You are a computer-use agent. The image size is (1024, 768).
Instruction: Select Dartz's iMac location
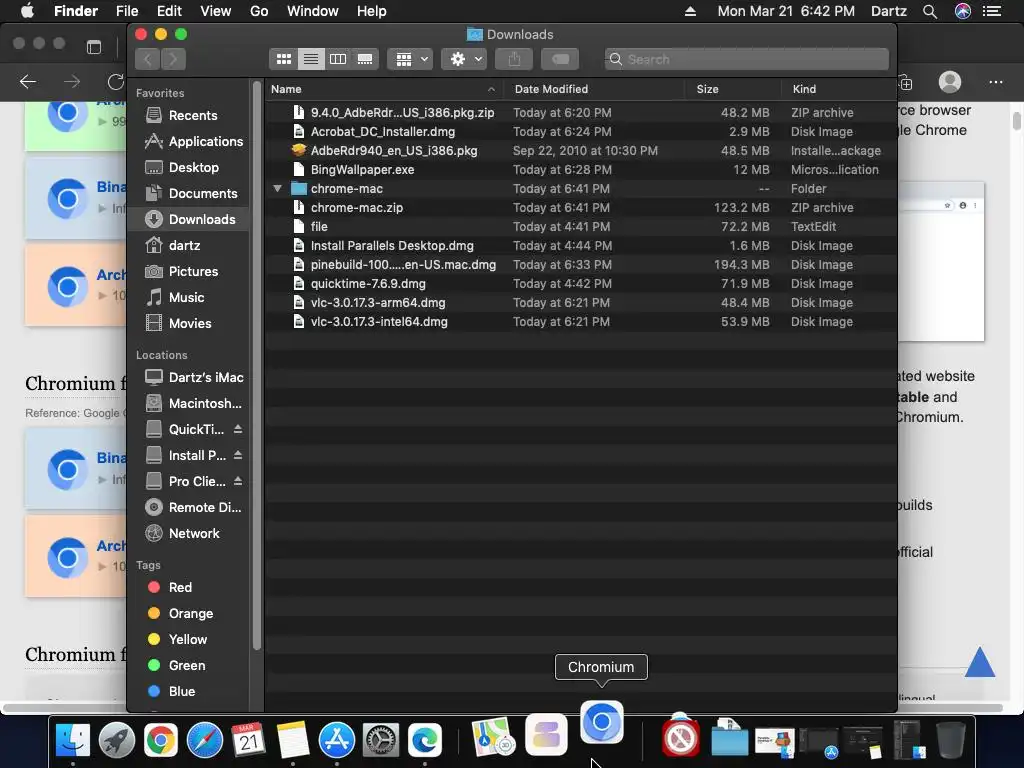point(189,377)
